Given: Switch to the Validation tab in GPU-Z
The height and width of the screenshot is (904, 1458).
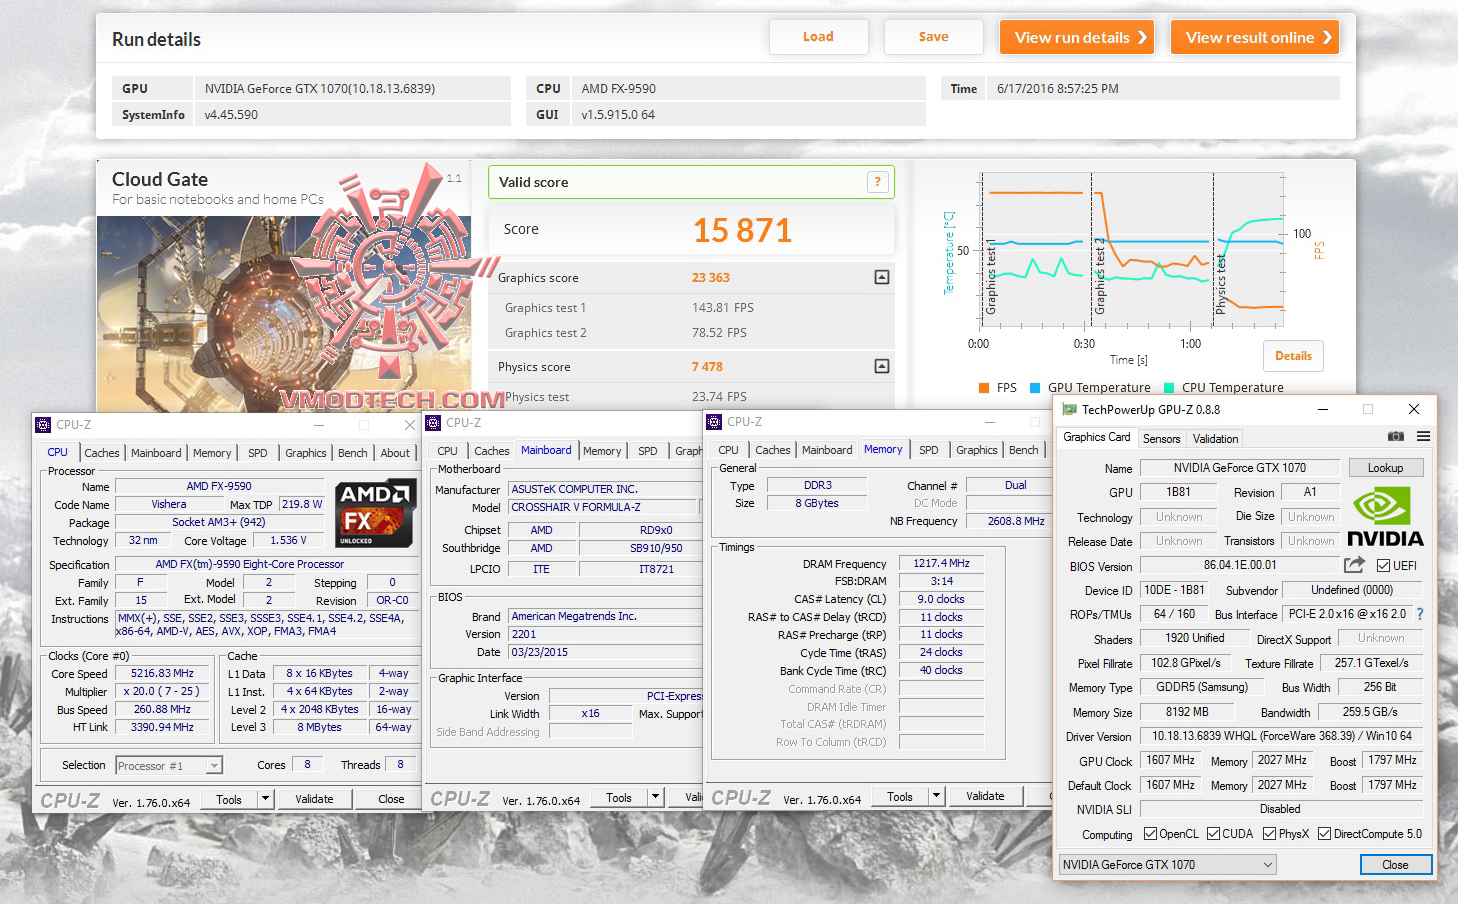Looking at the screenshot, I should (1216, 438).
